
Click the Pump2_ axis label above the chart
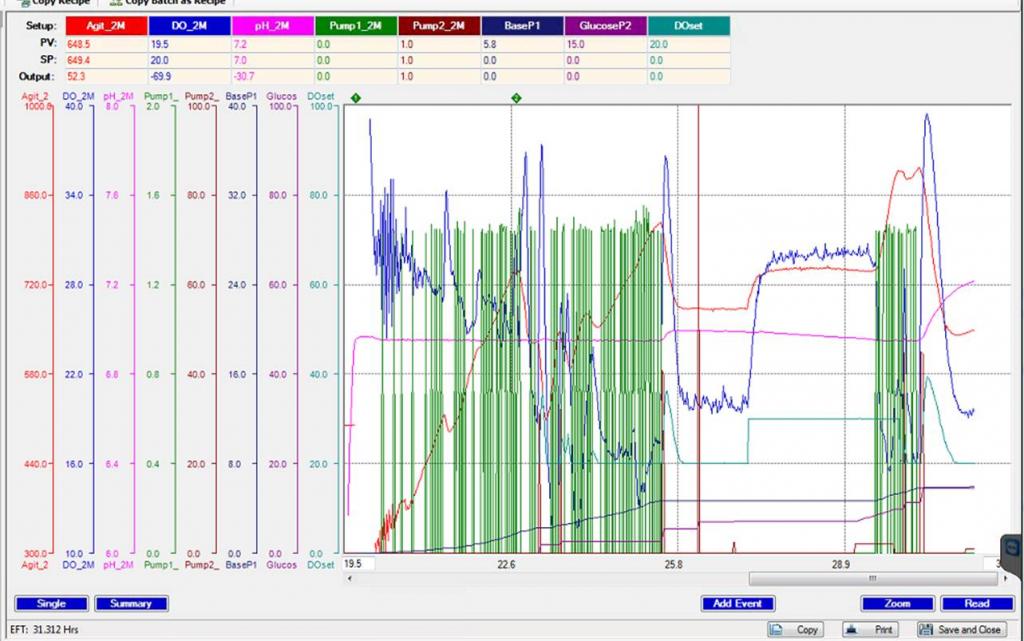point(202,96)
